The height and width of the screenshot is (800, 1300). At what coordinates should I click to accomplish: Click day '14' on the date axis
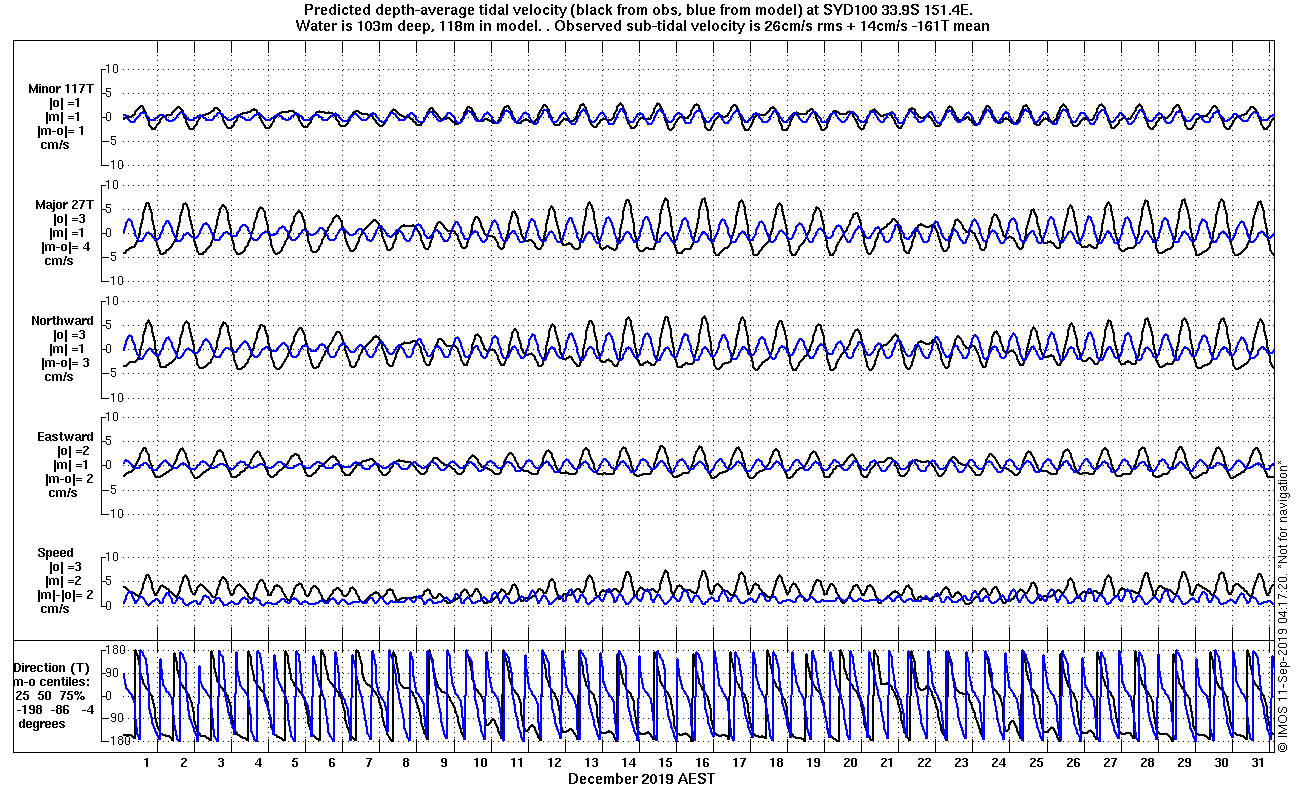tap(628, 763)
